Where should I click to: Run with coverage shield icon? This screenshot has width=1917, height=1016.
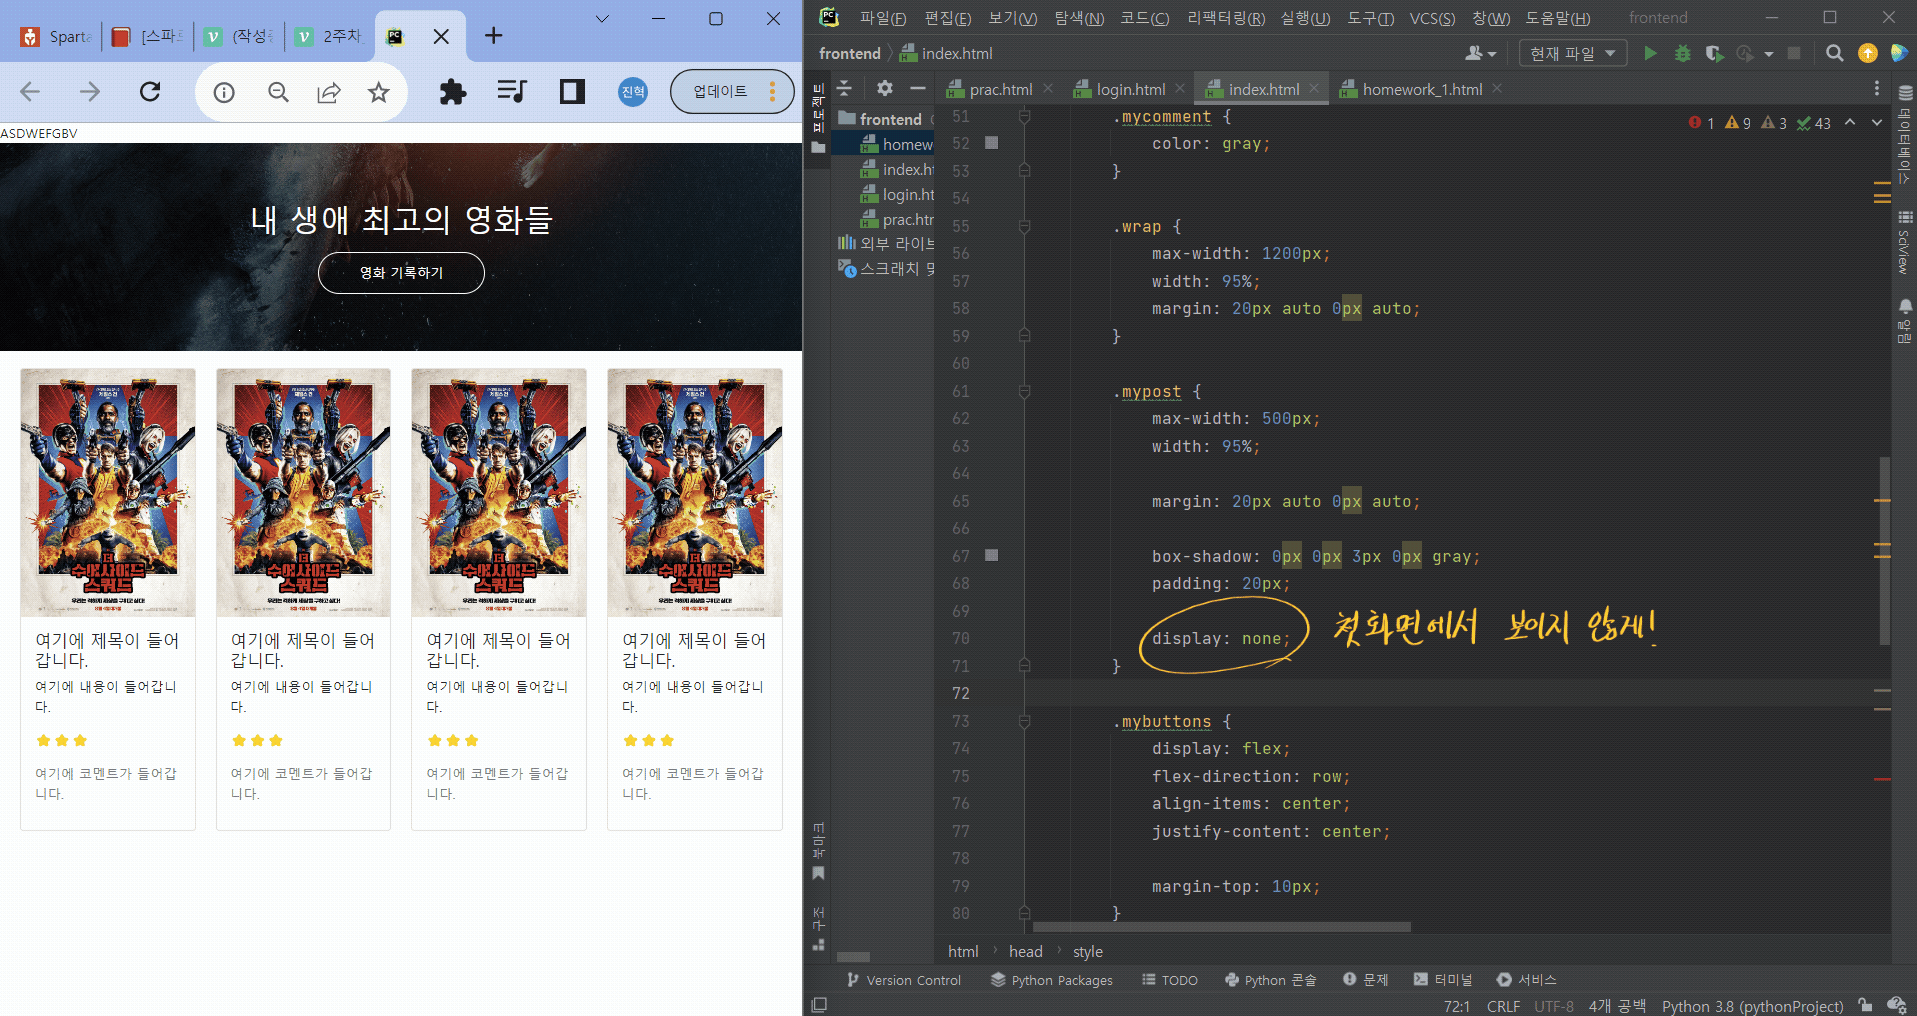(1714, 53)
